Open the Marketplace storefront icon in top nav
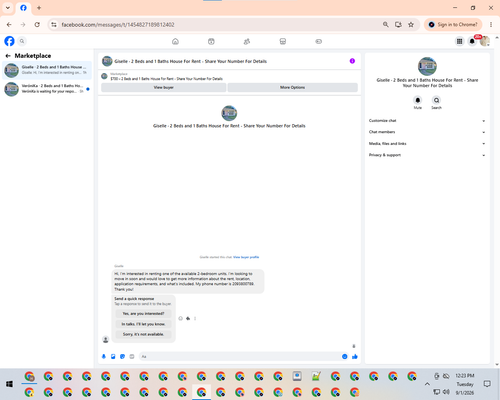The height and width of the screenshot is (400, 500). [283, 41]
